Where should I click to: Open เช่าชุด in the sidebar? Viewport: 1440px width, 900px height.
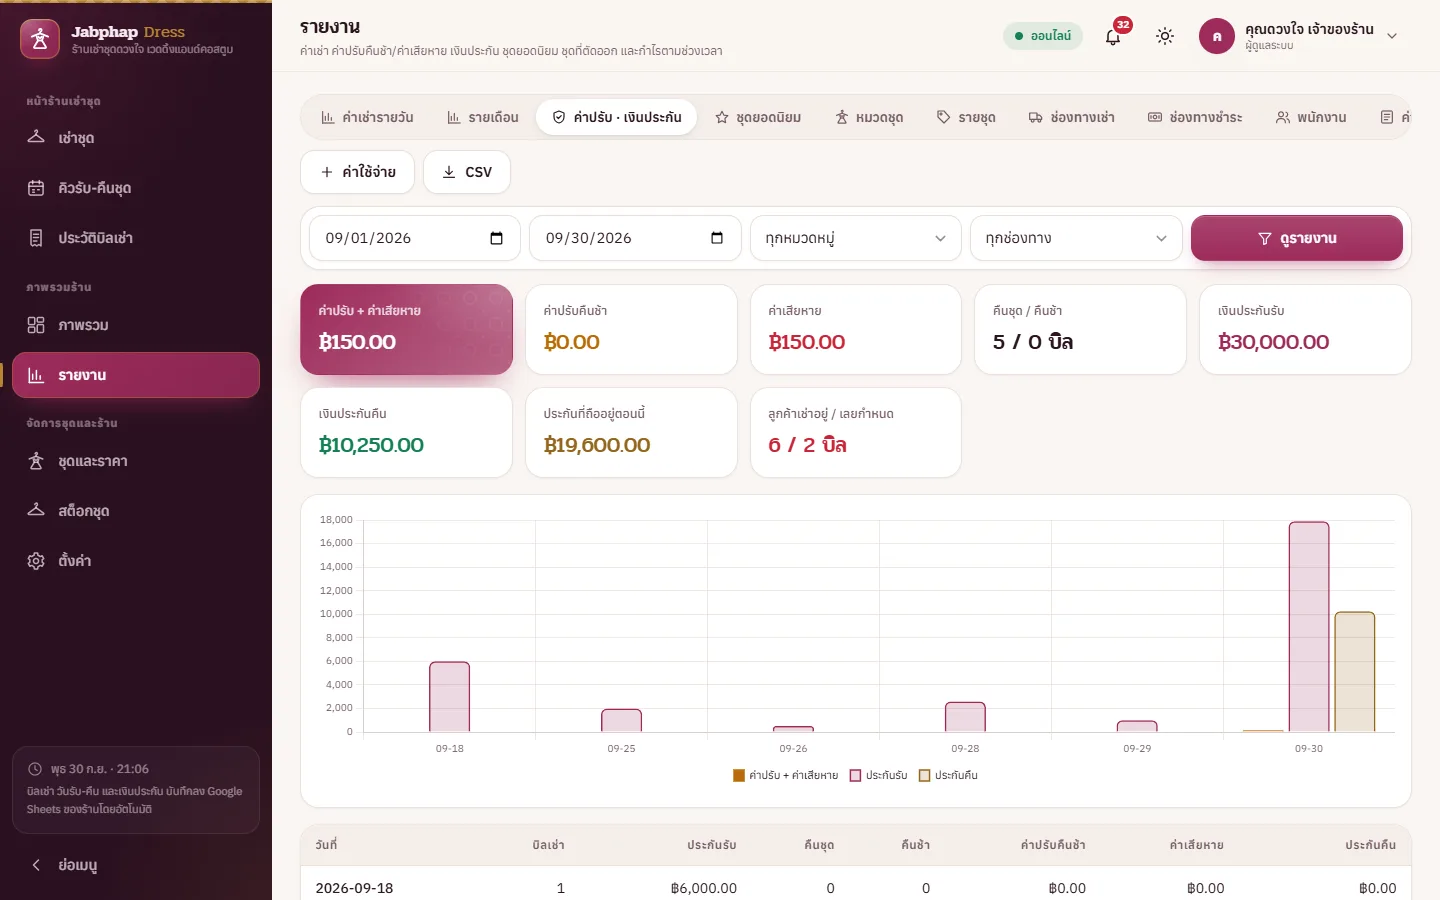[136, 138]
